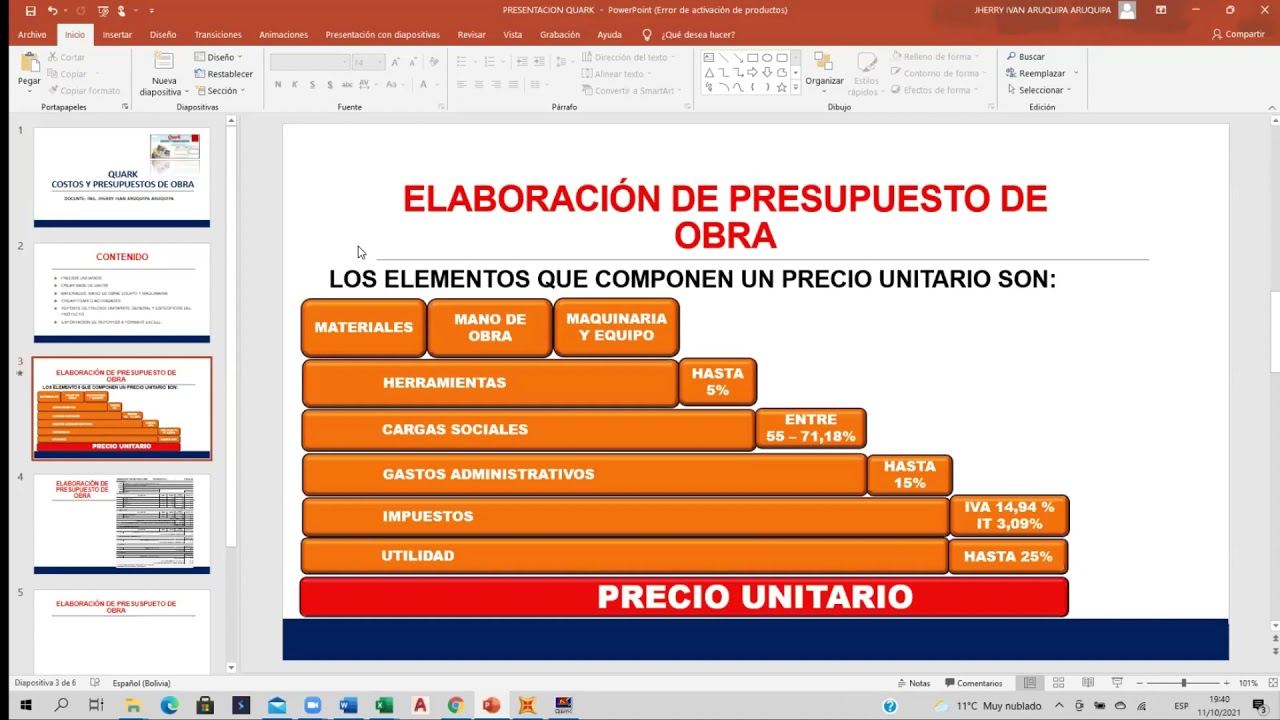The width and height of the screenshot is (1280, 720).
Task: Open Excel from the Windows taskbar
Action: pyautogui.click(x=384, y=705)
